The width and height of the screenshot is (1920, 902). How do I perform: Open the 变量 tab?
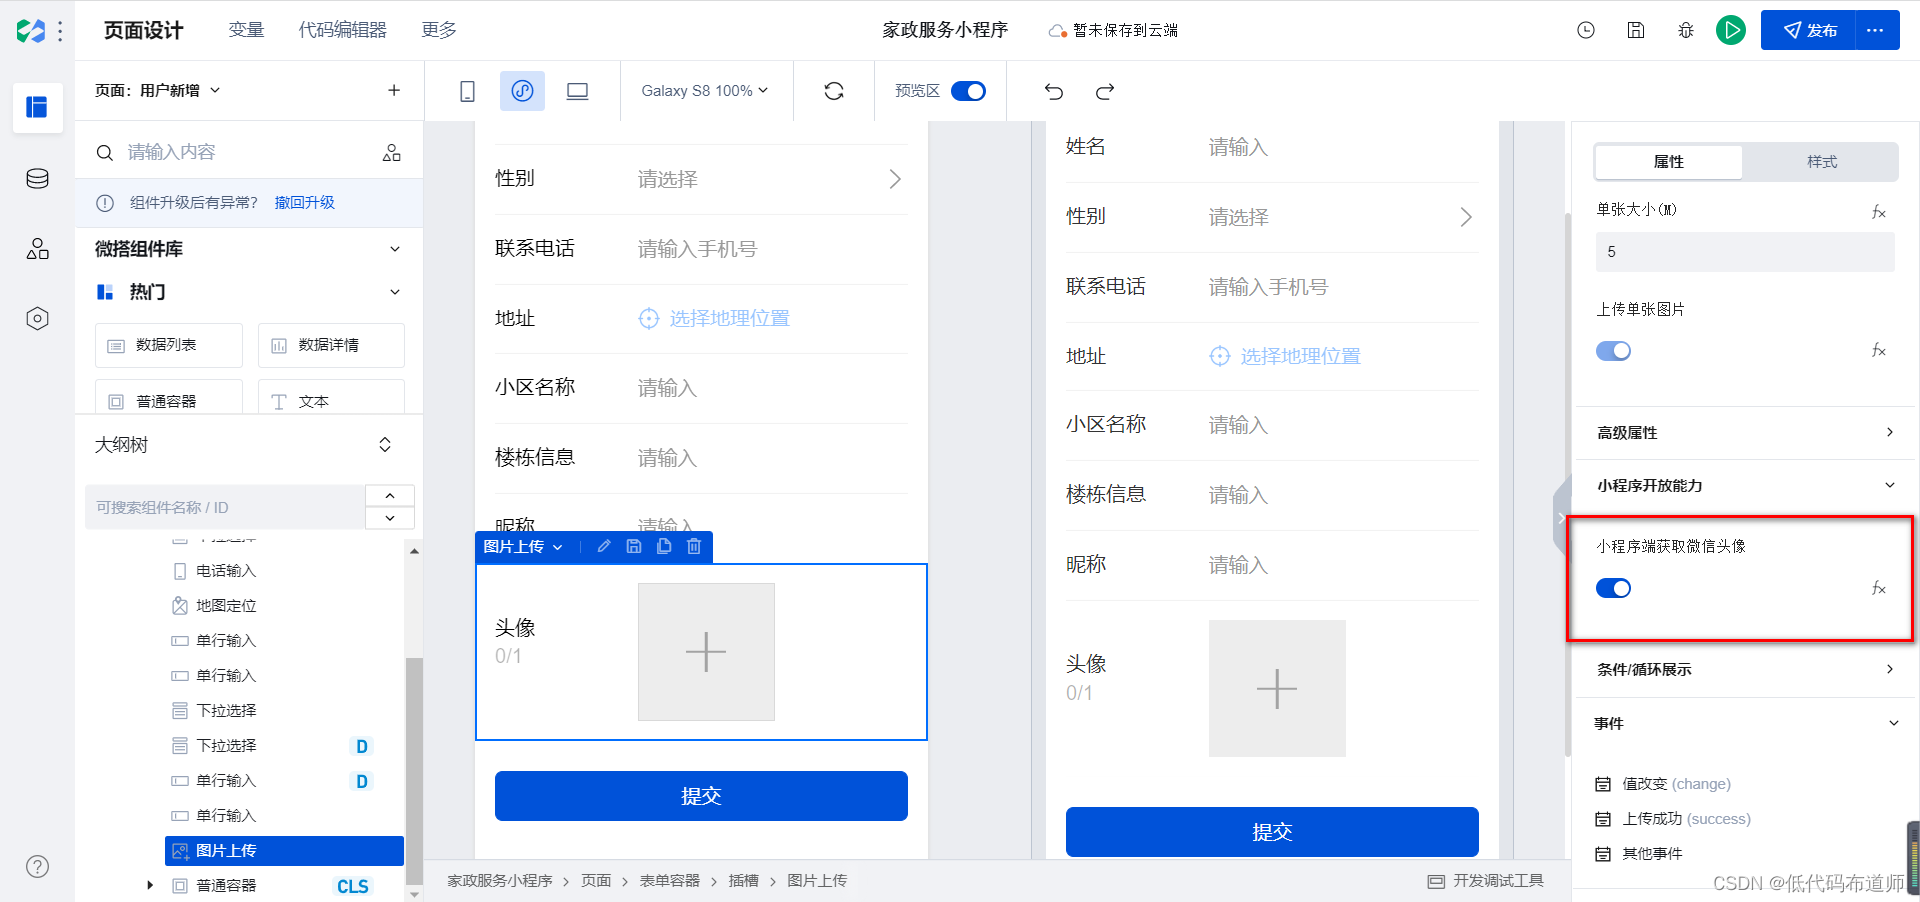pyautogui.click(x=246, y=30)
